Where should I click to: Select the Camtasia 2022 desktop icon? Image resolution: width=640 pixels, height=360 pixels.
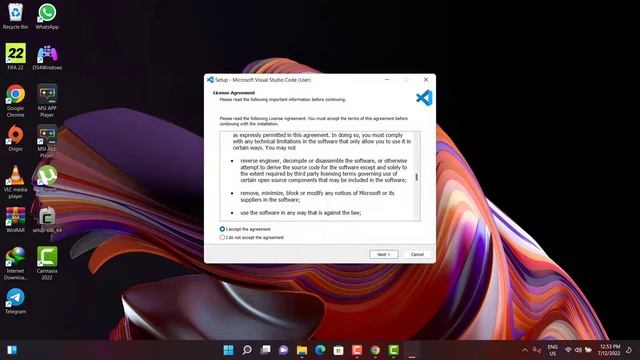click(x=47, y=263)
